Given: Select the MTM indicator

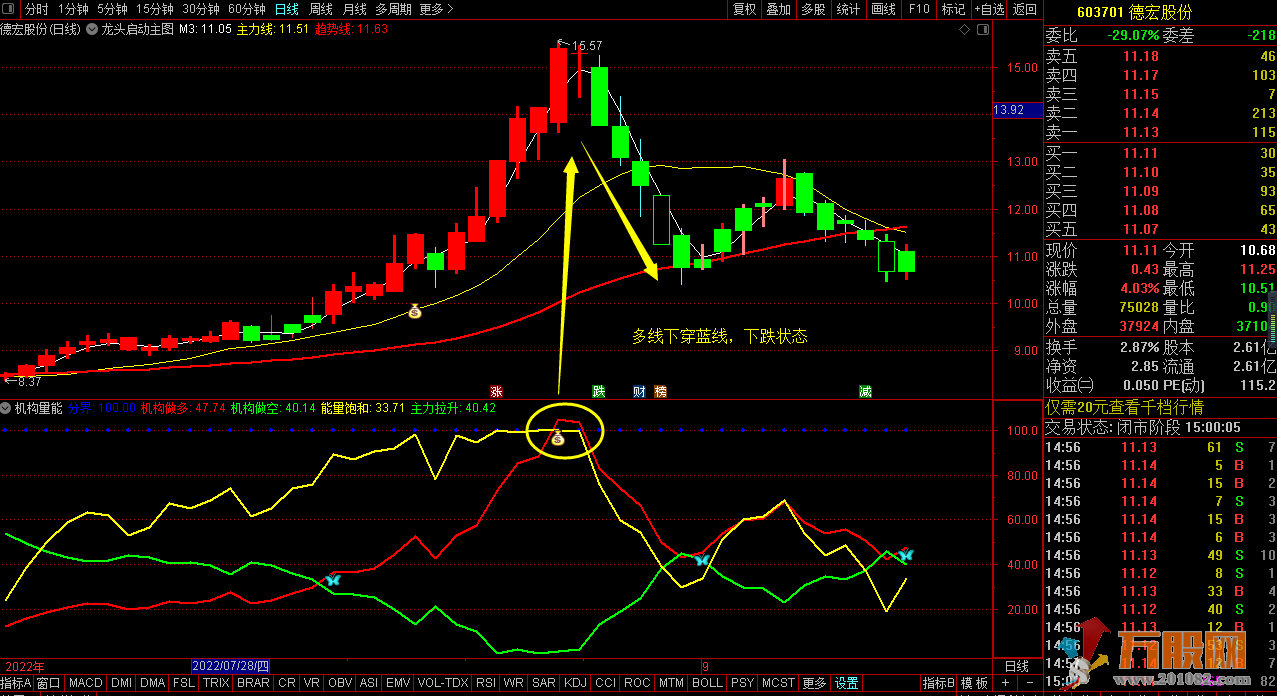Looking at the screenshot, I should (671, 683).
